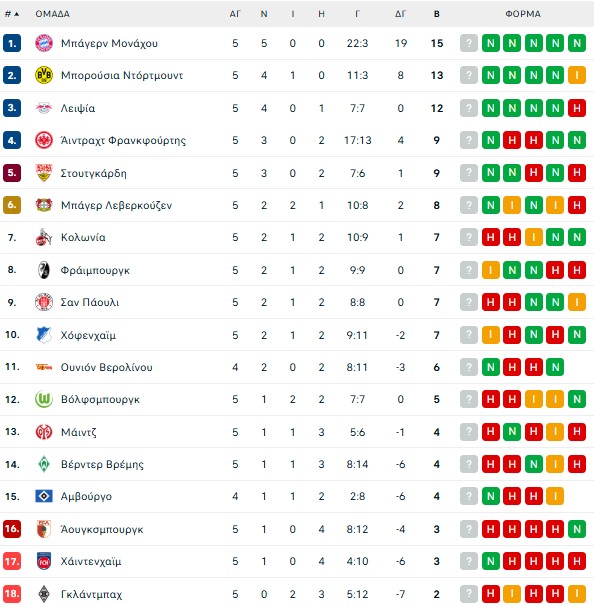Click the Werder Bremen diamond logo

coord(44,464)
